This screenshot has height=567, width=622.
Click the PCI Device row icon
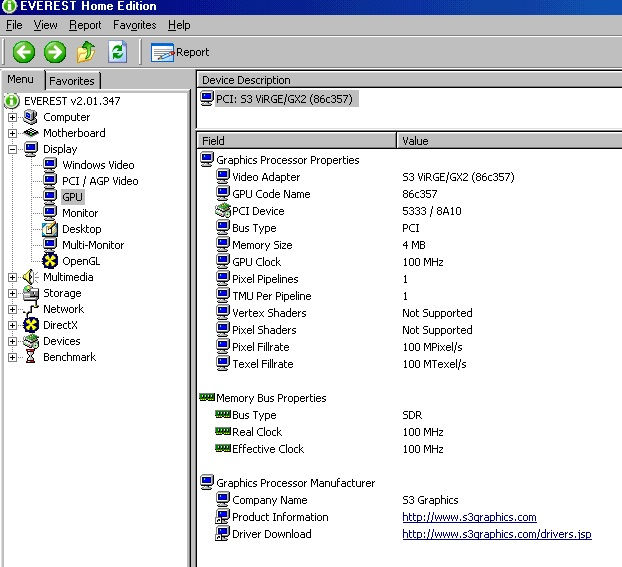[x=223, y=211]
